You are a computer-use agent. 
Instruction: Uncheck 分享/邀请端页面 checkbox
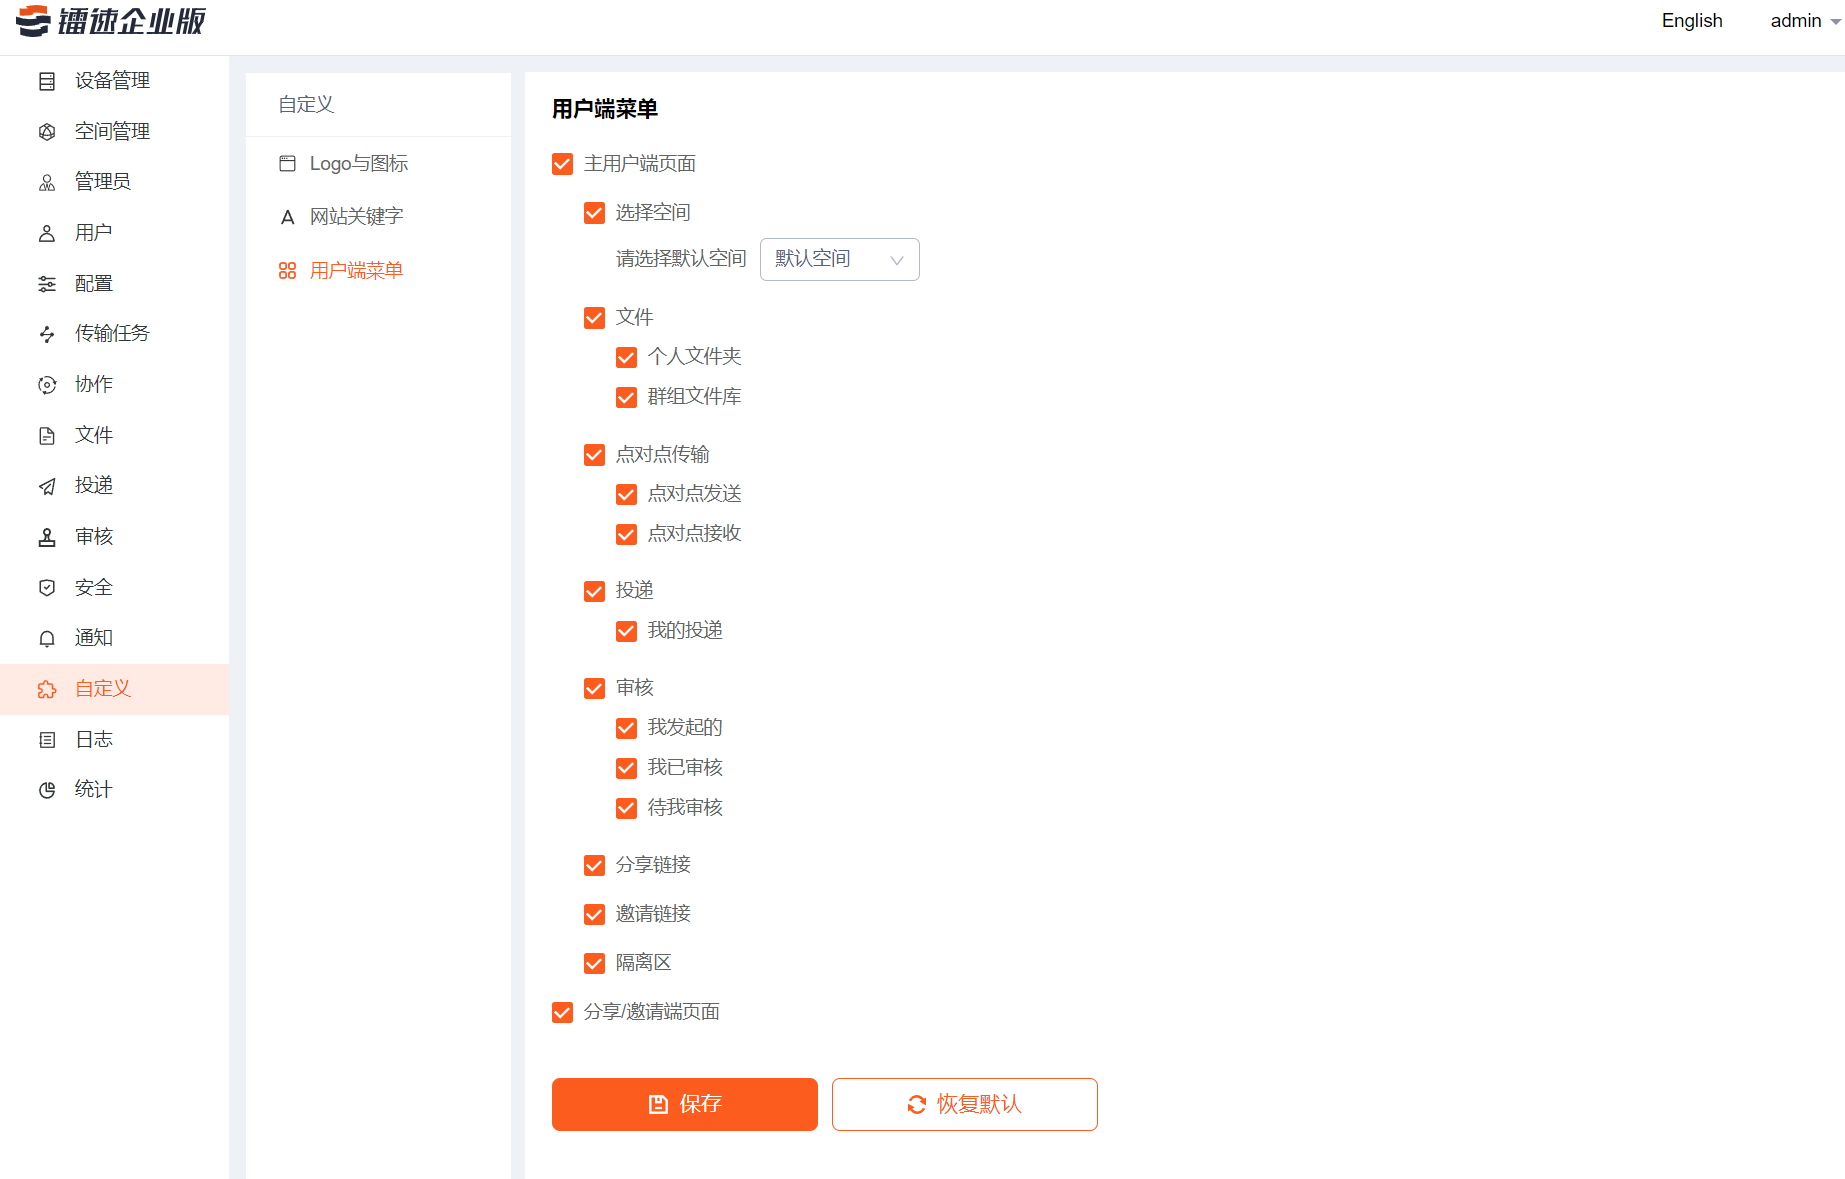coord(562,1012)
